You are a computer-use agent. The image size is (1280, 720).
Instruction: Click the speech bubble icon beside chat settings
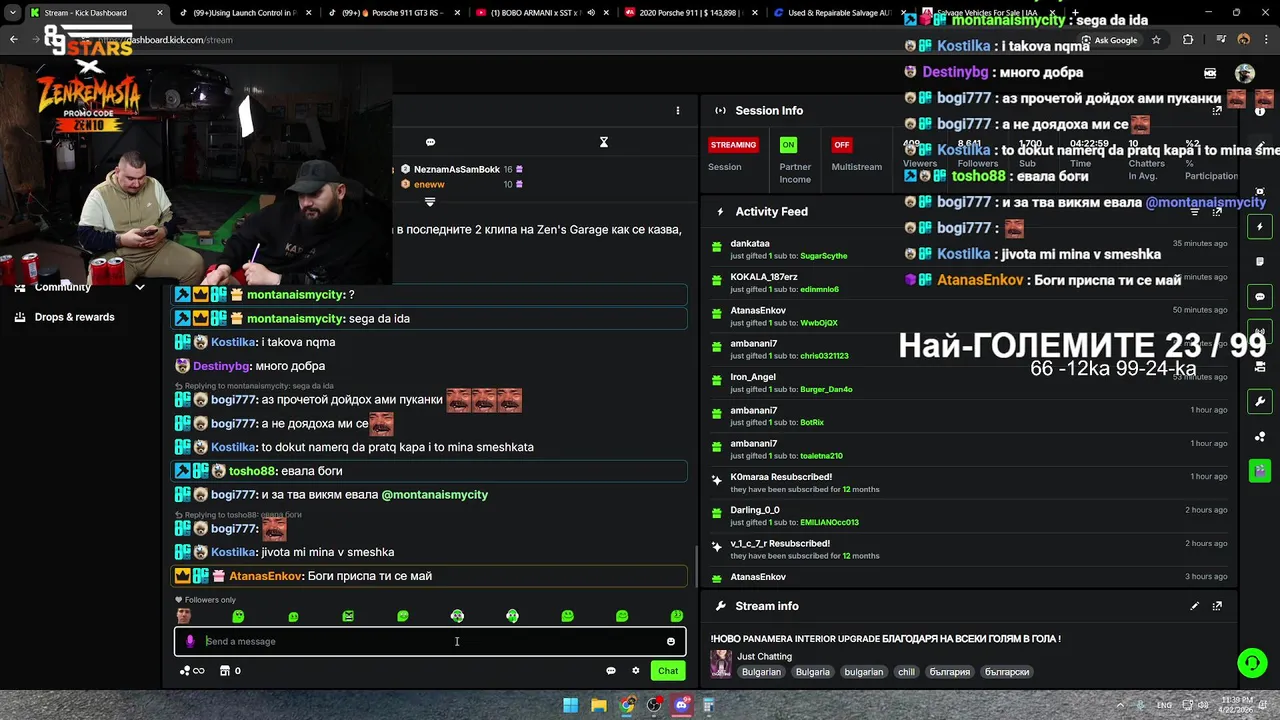click(x=611, y=671)
